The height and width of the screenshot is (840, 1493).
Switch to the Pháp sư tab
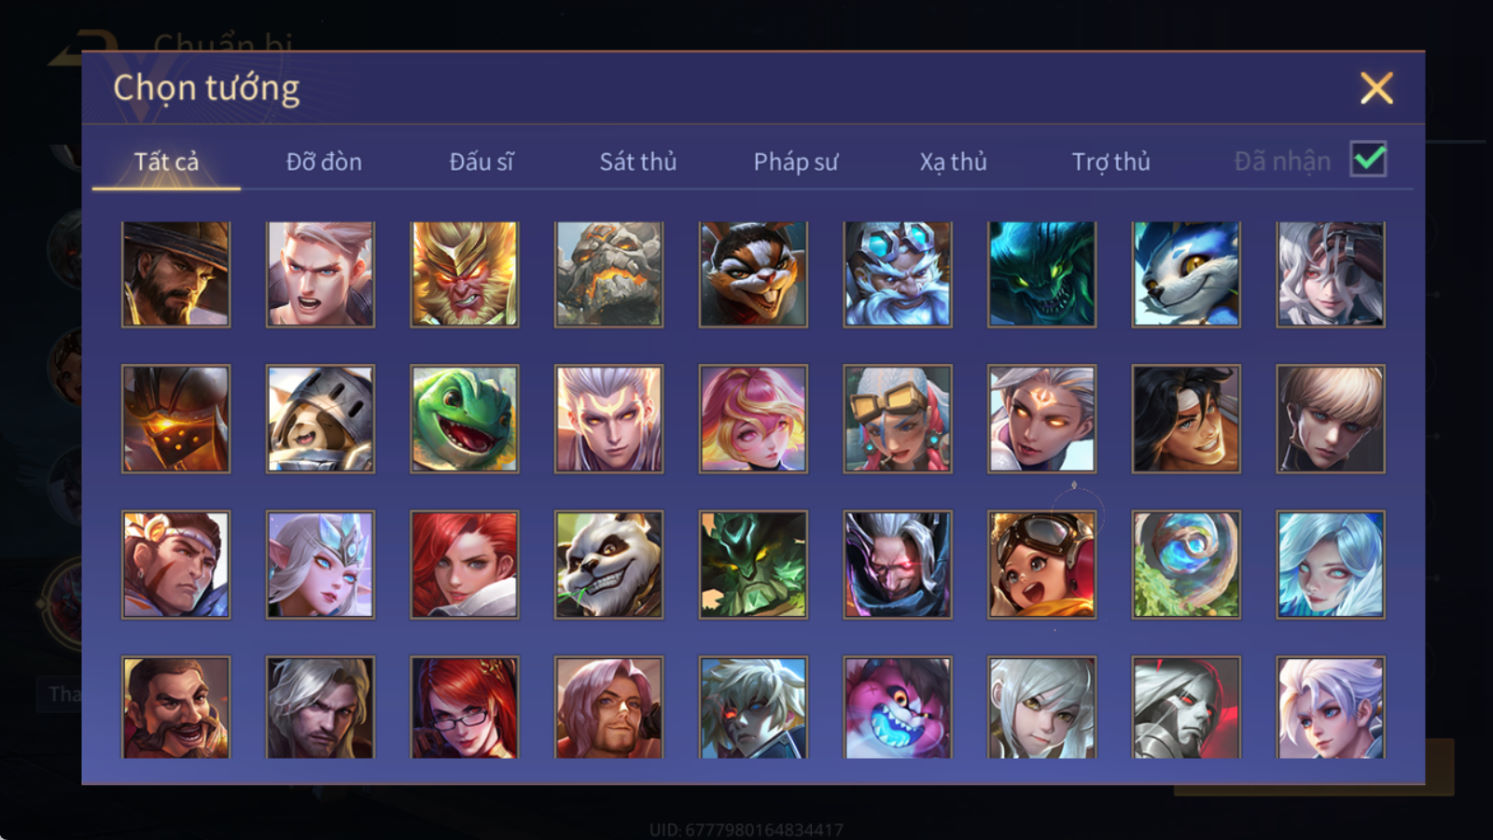click(796, 161)
